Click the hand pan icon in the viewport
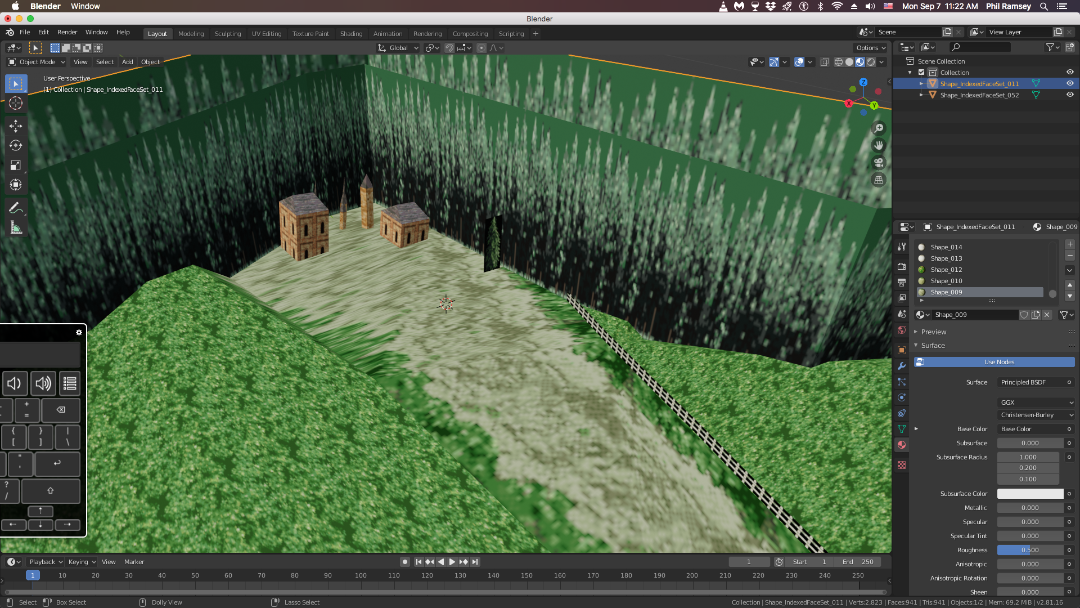This screenshot has height=608, width=1080. [878, 146]
